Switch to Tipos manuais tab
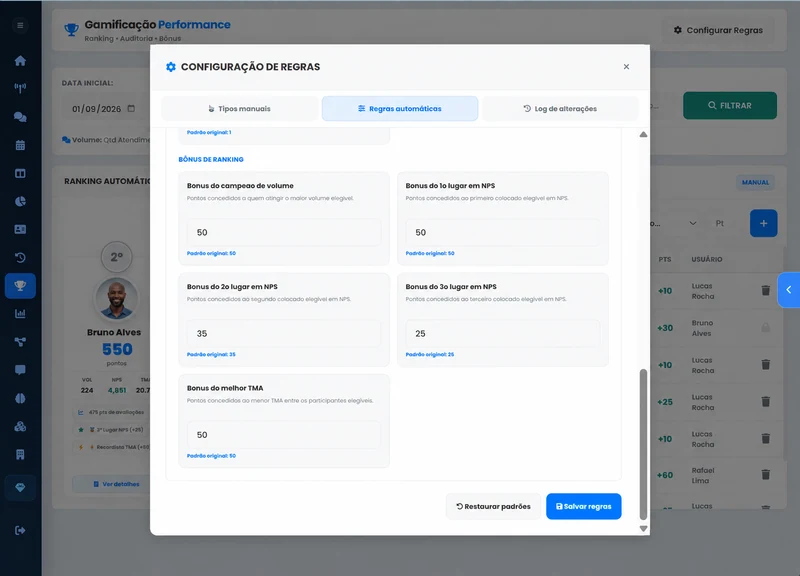This screenshot has width=800, height=576. pyautogui.click(x=239, y=109)
